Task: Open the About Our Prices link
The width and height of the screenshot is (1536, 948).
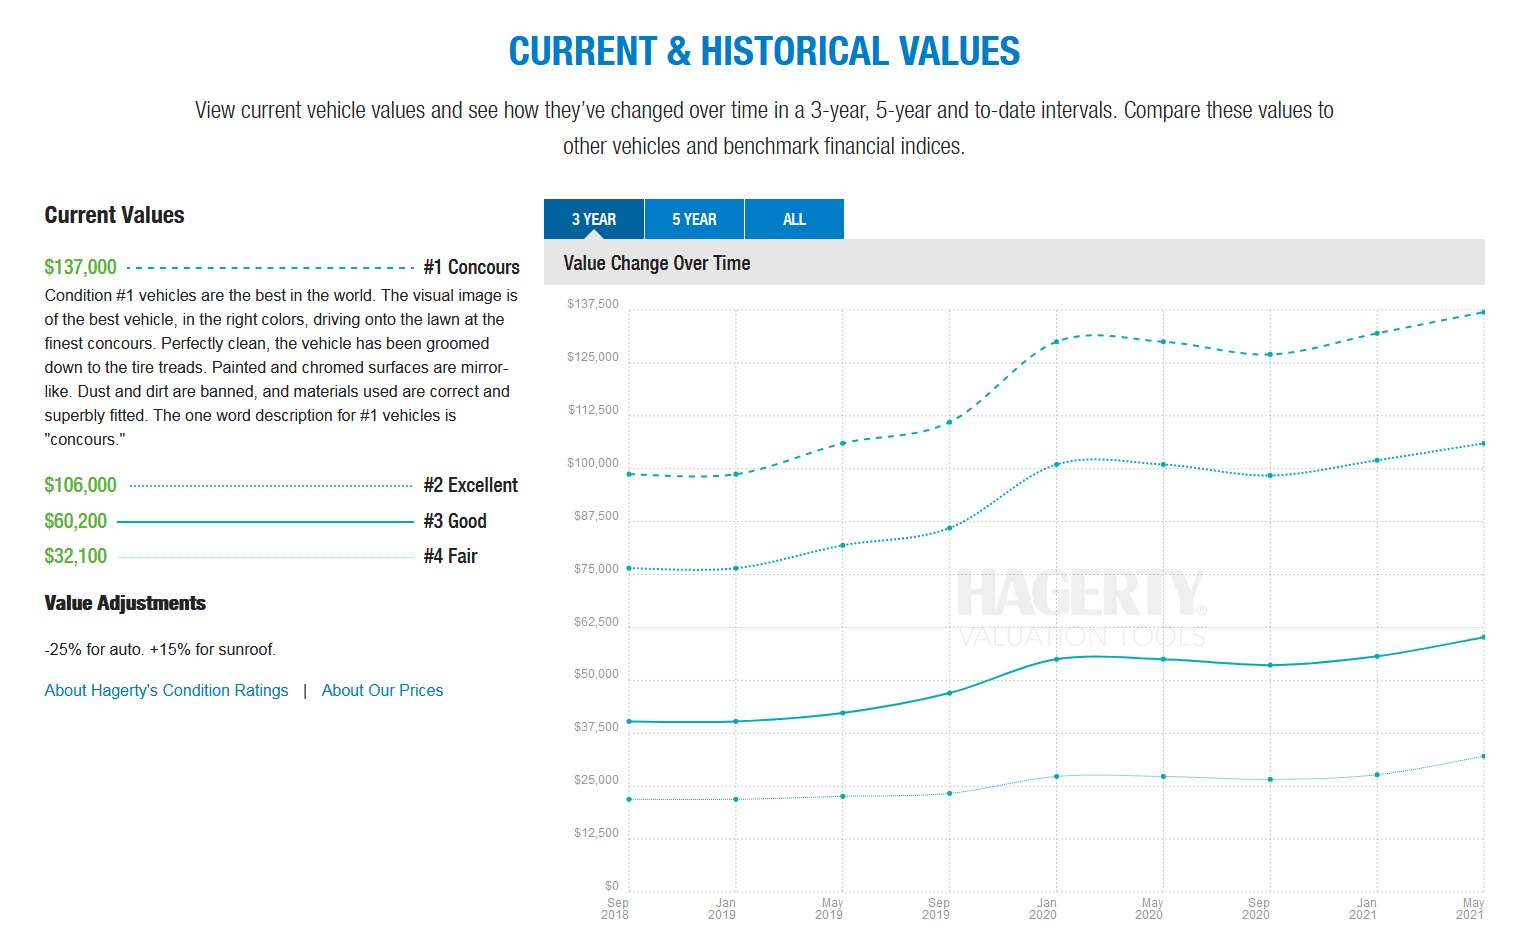Action: pyautogui.click(x=382, y=690)
